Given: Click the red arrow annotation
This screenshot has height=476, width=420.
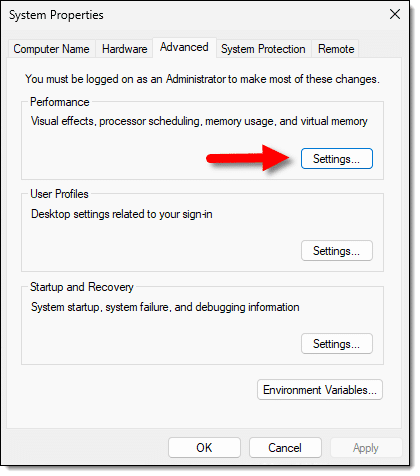Looking at the screenshot, I should click(x=249, y=158).
